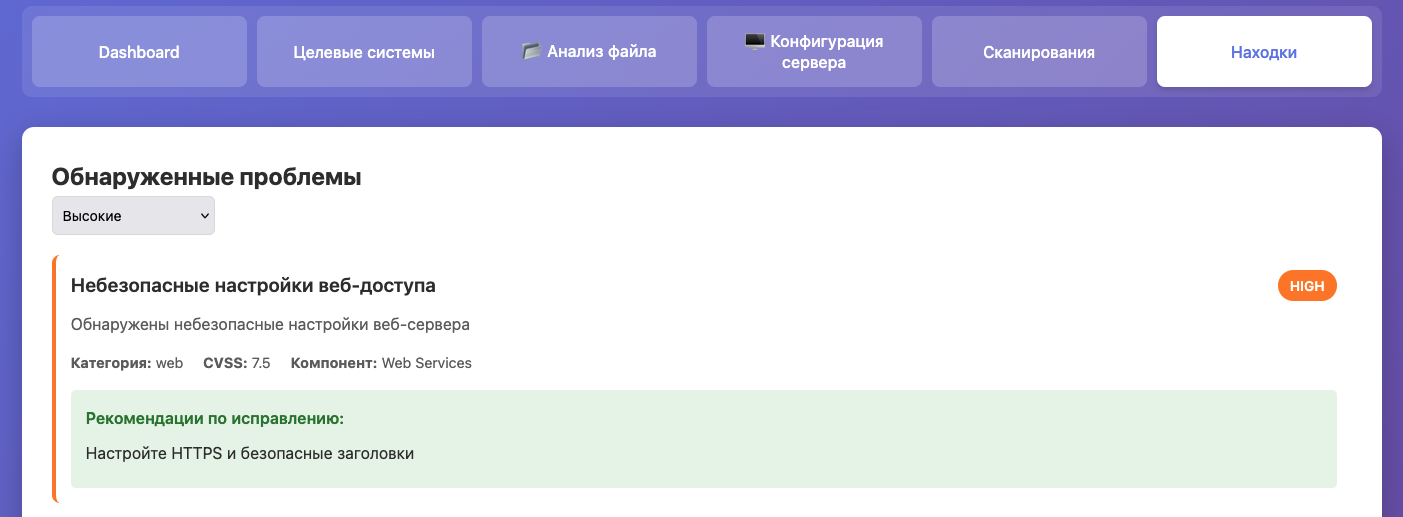
Task: Click the description about небезопасные настройки веб-сервера
Action: point(270,324)
